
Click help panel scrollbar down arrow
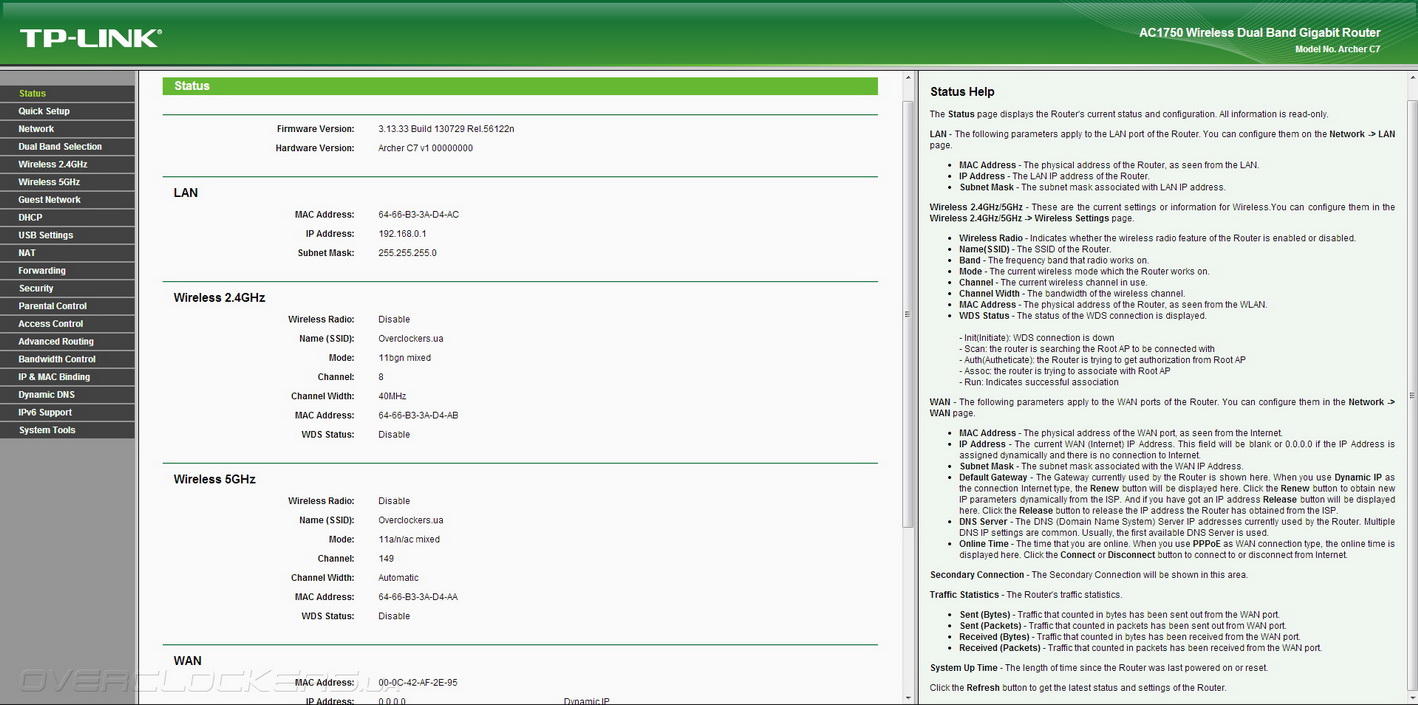[1411, 697]
